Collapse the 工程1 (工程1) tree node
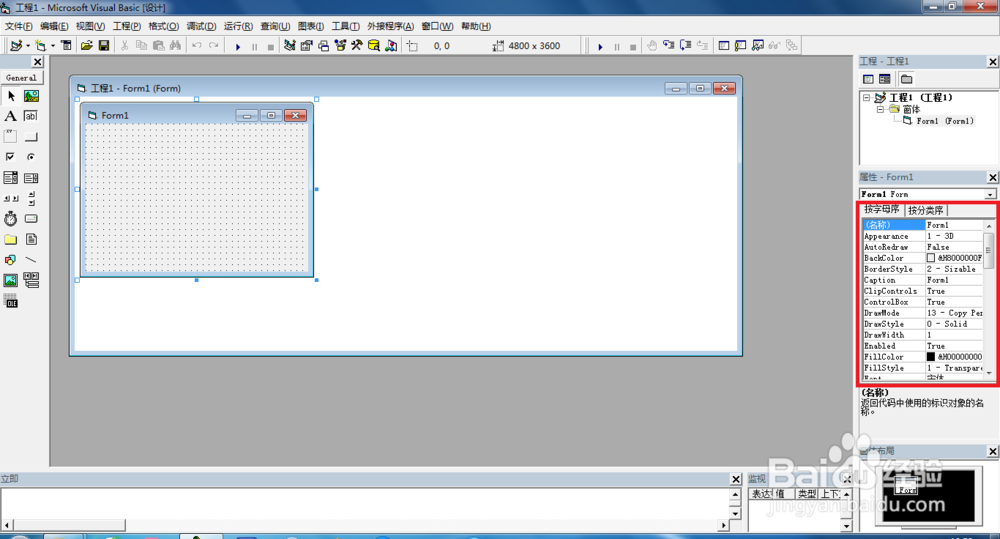Screen dimensions: 1000x539 [867, 98]
